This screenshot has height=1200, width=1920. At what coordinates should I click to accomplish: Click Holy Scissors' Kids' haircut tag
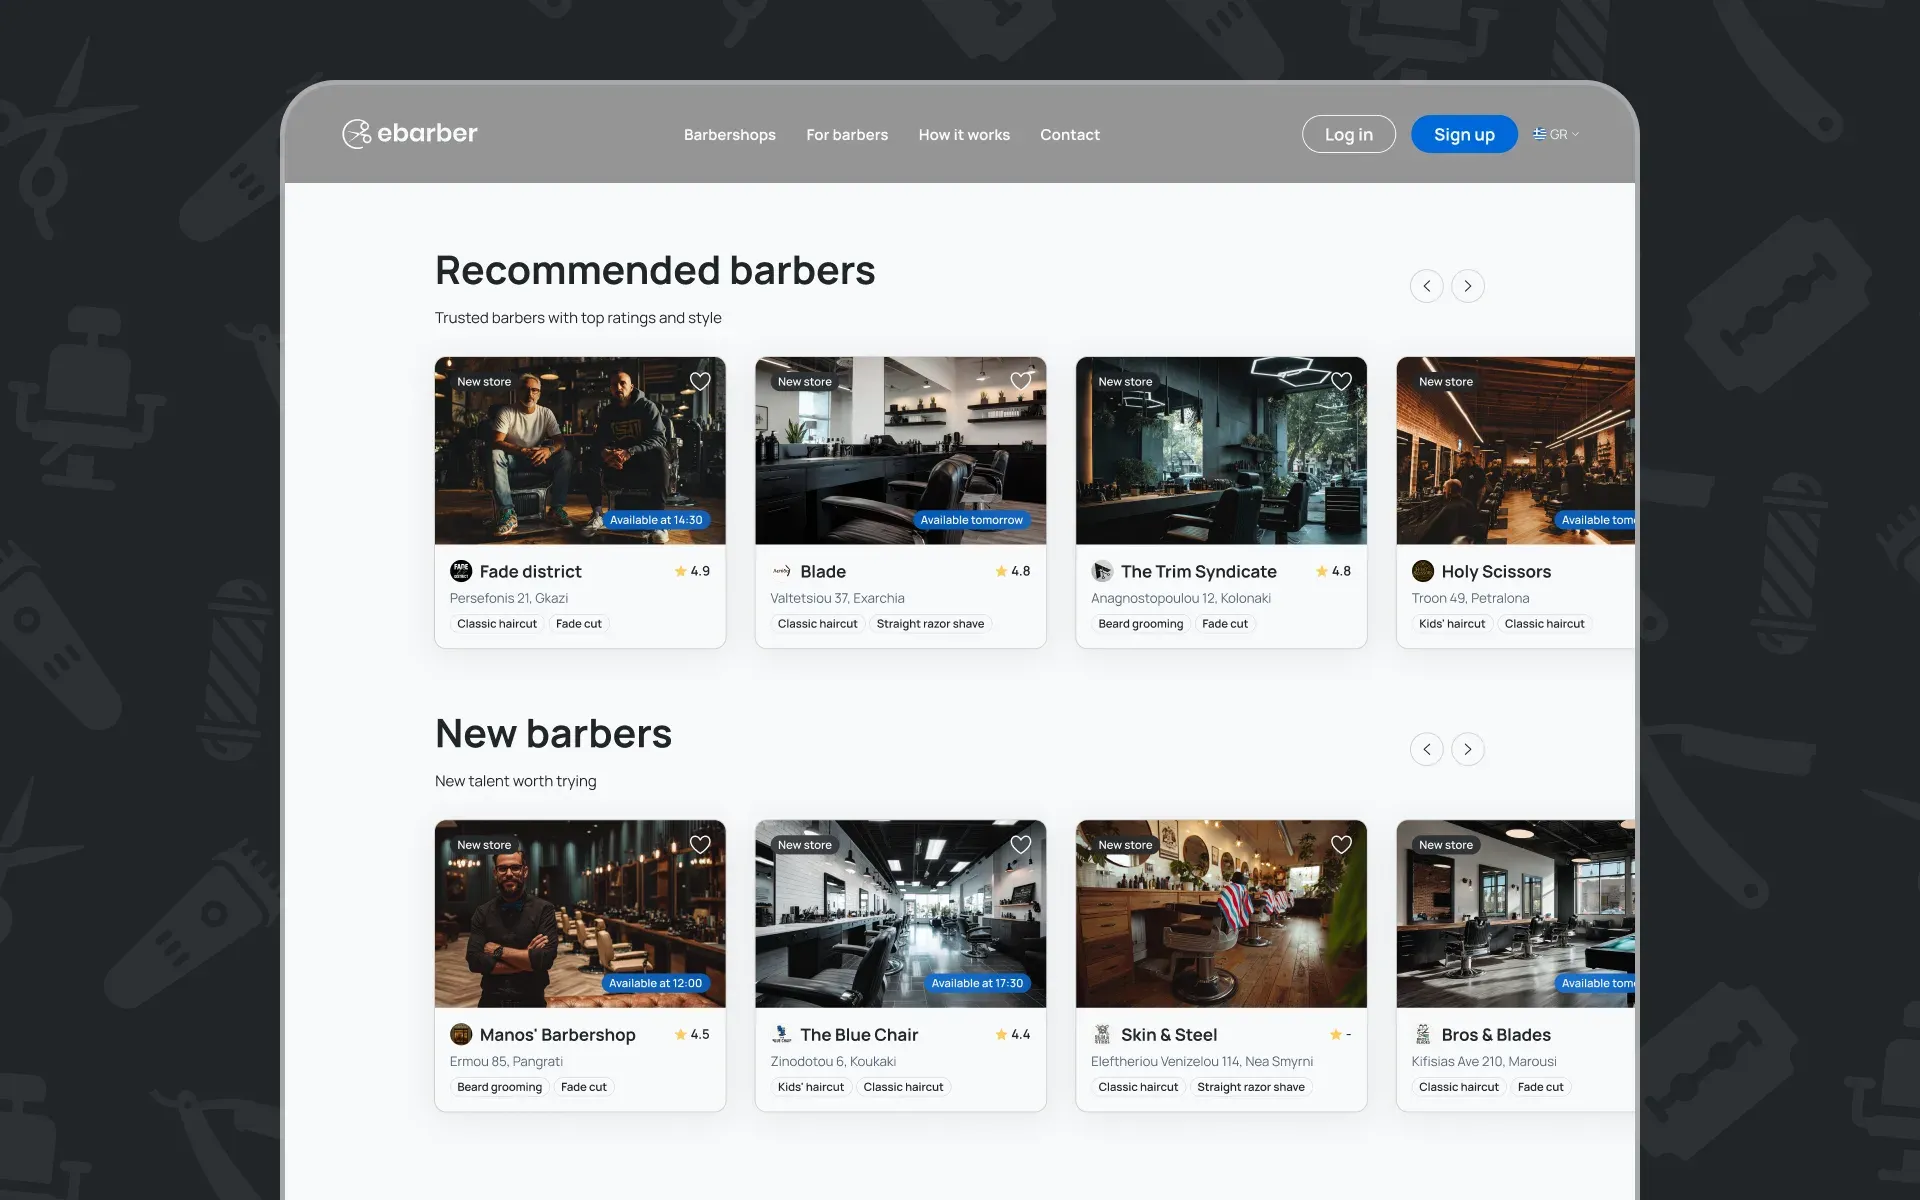pos(1452,624)
